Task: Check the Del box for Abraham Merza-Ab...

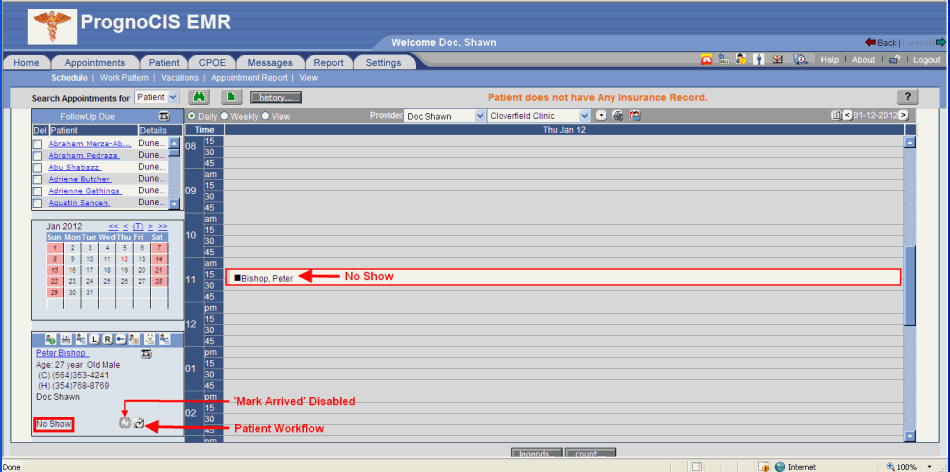Action: 38,144
